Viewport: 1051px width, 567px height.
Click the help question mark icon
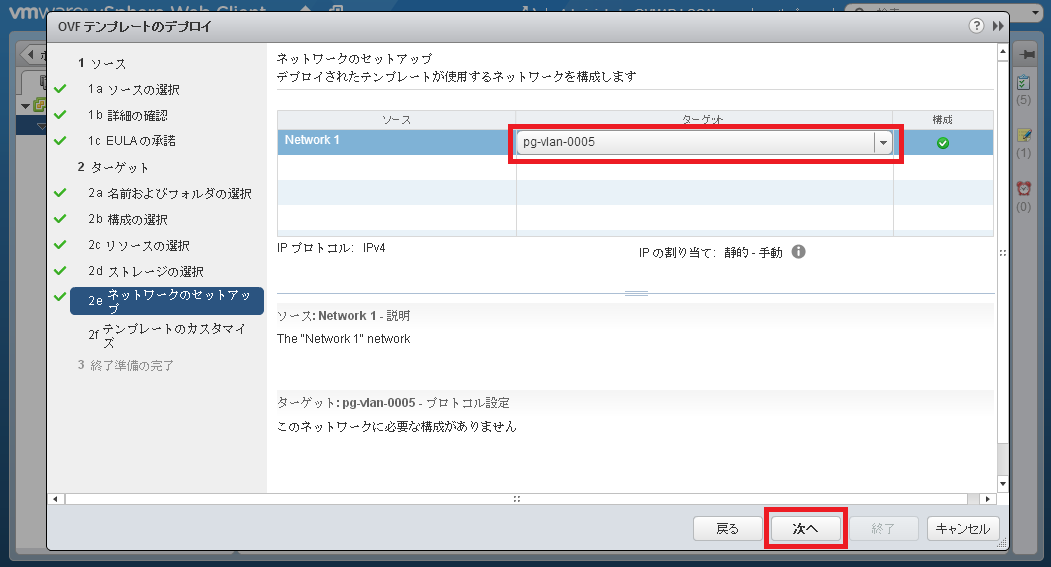pos(976,25)
